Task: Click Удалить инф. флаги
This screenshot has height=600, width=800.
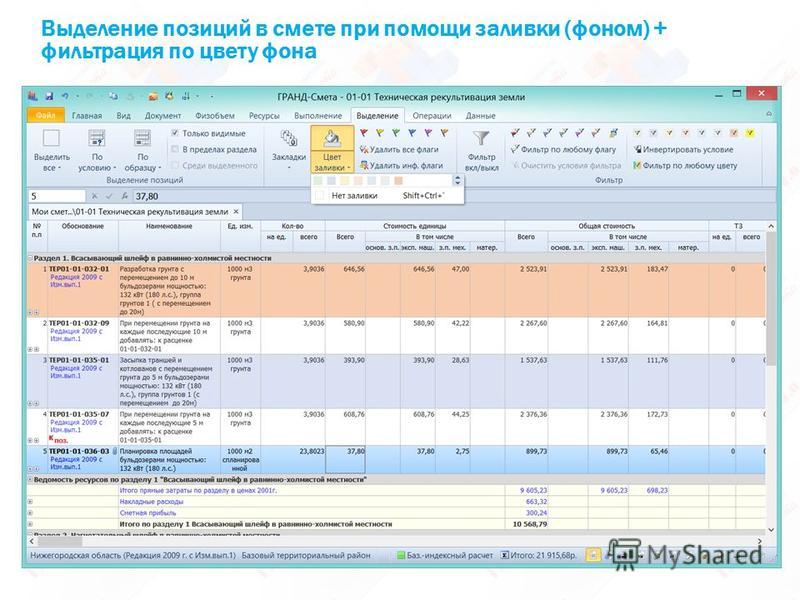Action: [x=402, y=165]
